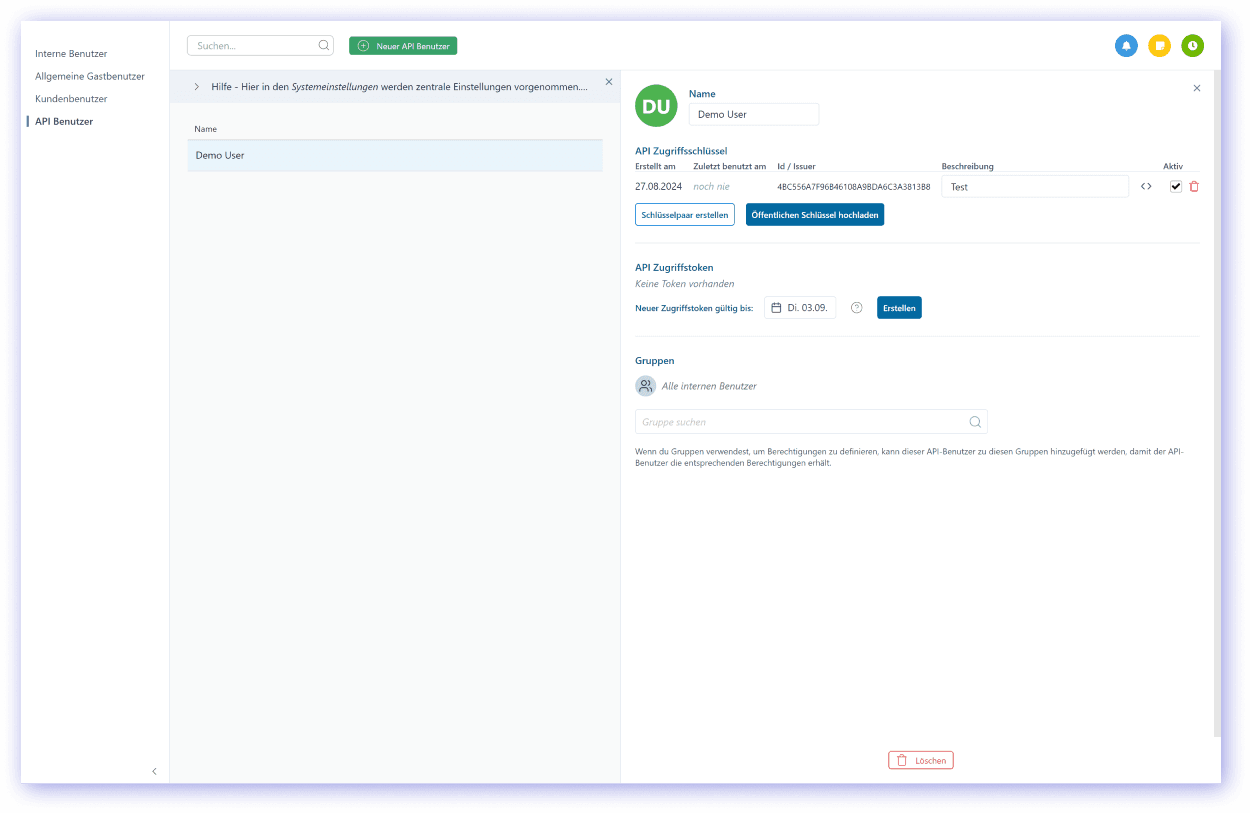Click Neuer API Benutzer button
The image size is (1250, 813).
point(403,46)
